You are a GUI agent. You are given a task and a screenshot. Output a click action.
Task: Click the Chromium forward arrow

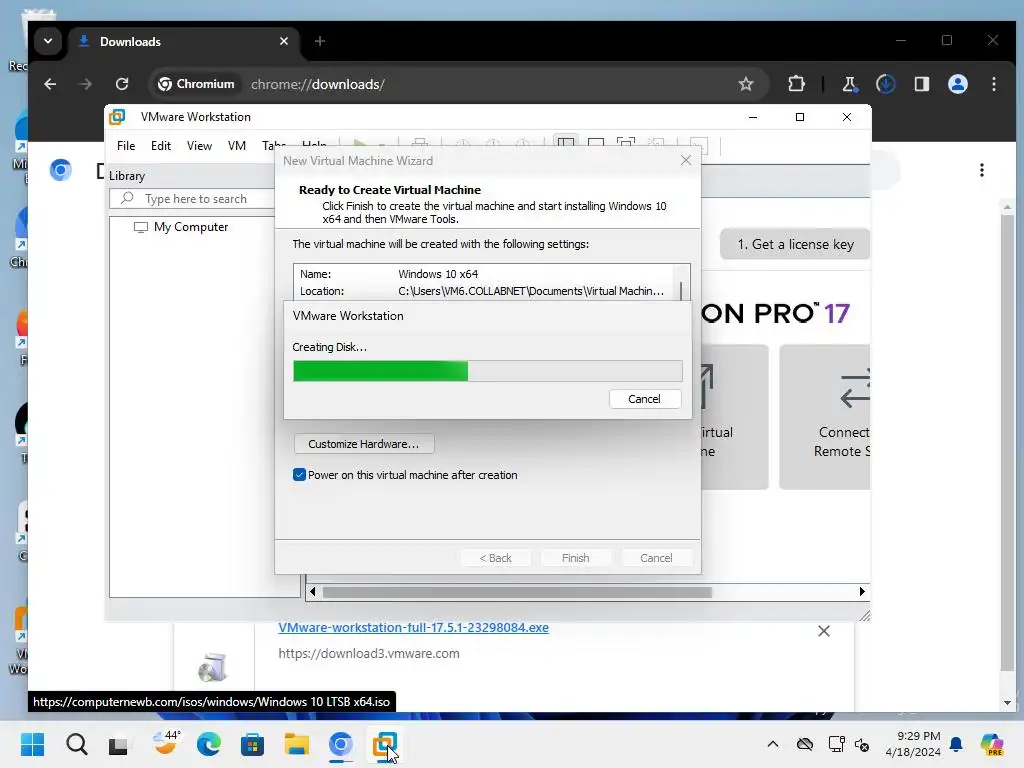click(x=86, y=84)
